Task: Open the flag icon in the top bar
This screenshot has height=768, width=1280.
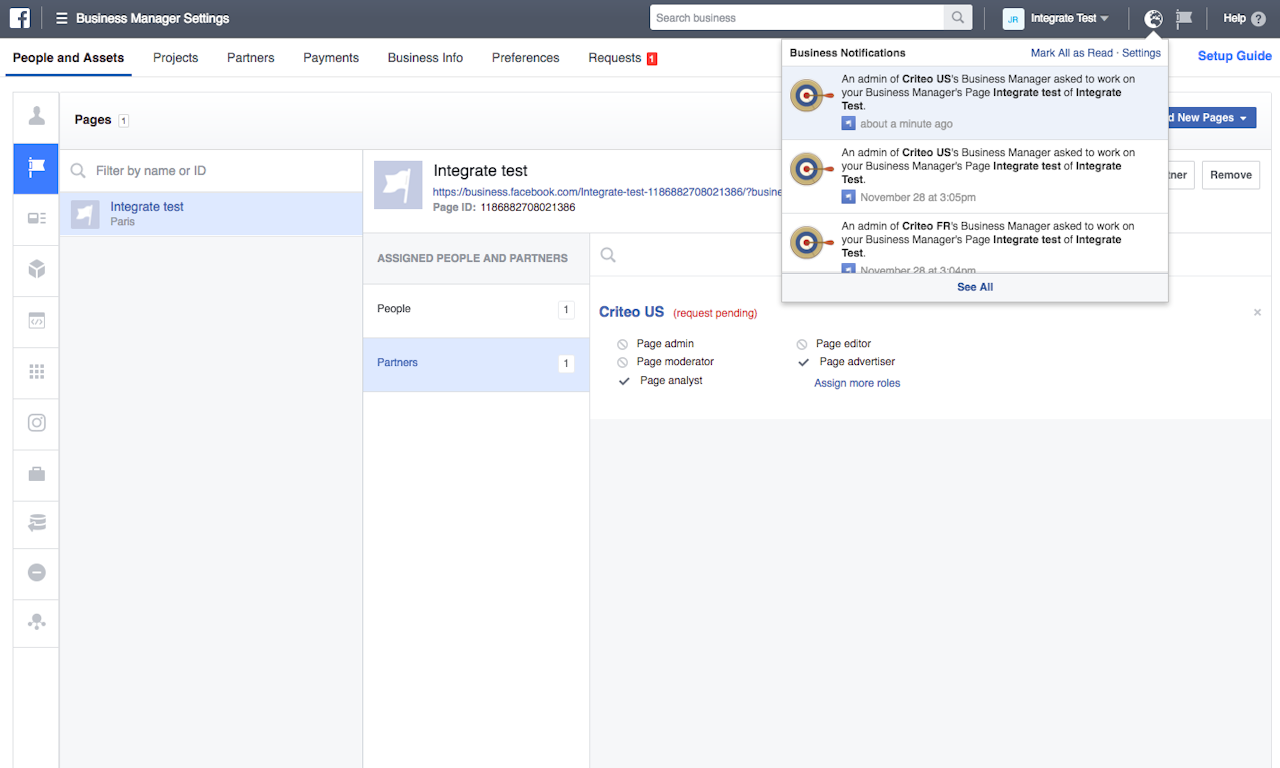Action: tap(1185, 19)
